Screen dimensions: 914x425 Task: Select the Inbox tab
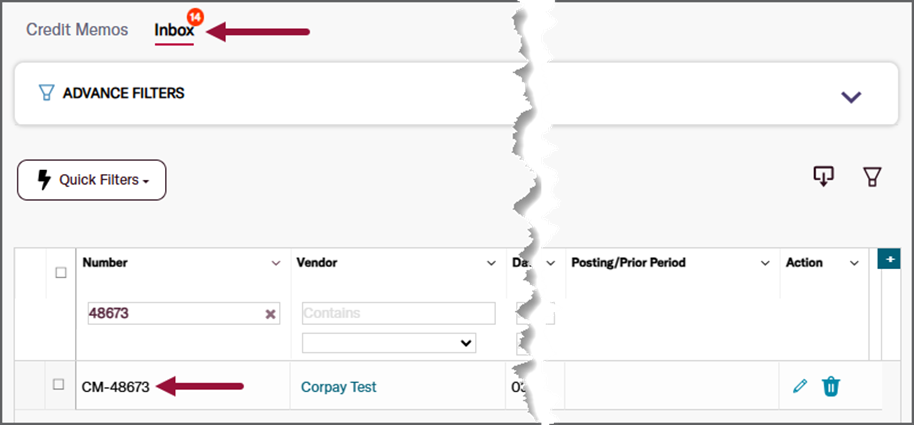pos(173,31)
